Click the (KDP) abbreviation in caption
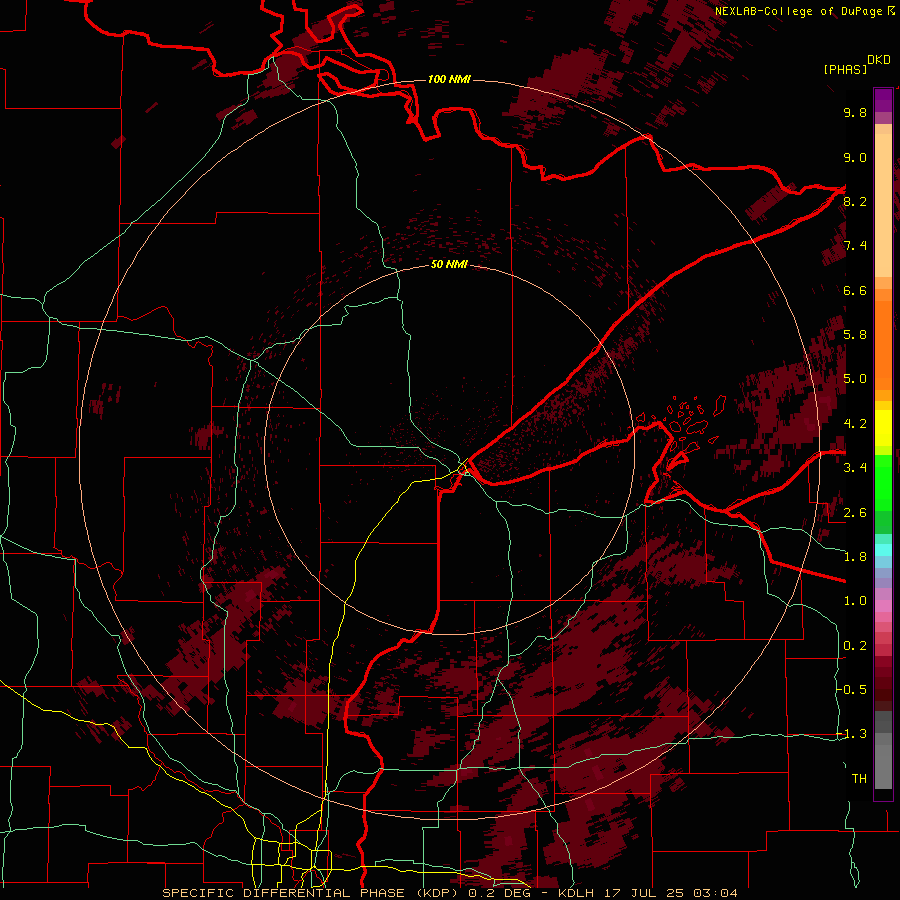 click(438, 893)
